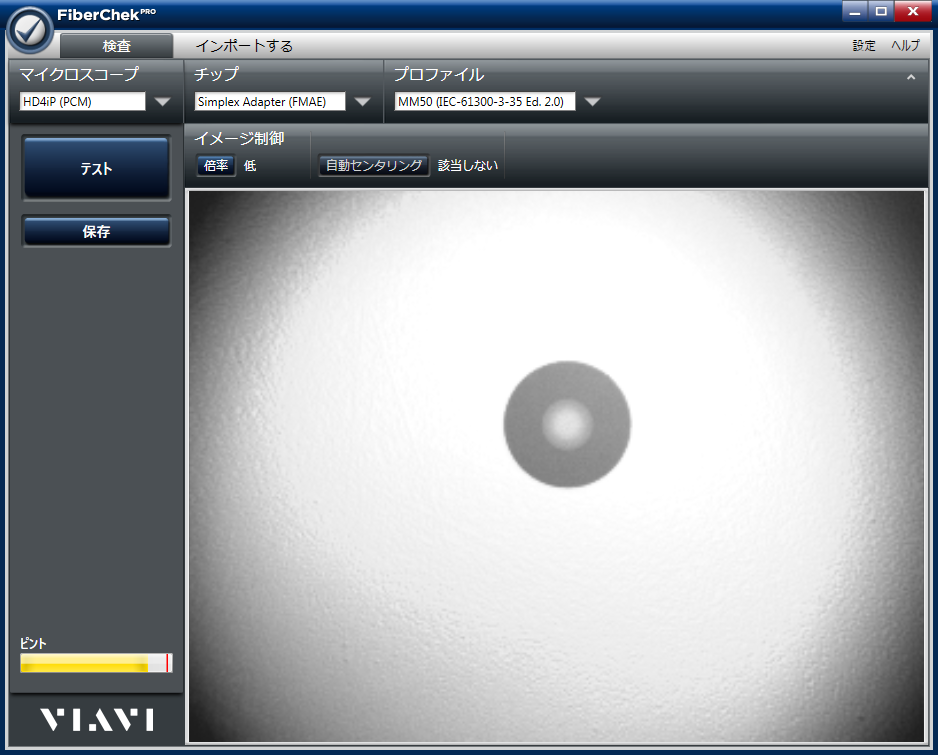Minimize the FiberChek window
This screenshot has width=938, height=755.
click(855, 11)
